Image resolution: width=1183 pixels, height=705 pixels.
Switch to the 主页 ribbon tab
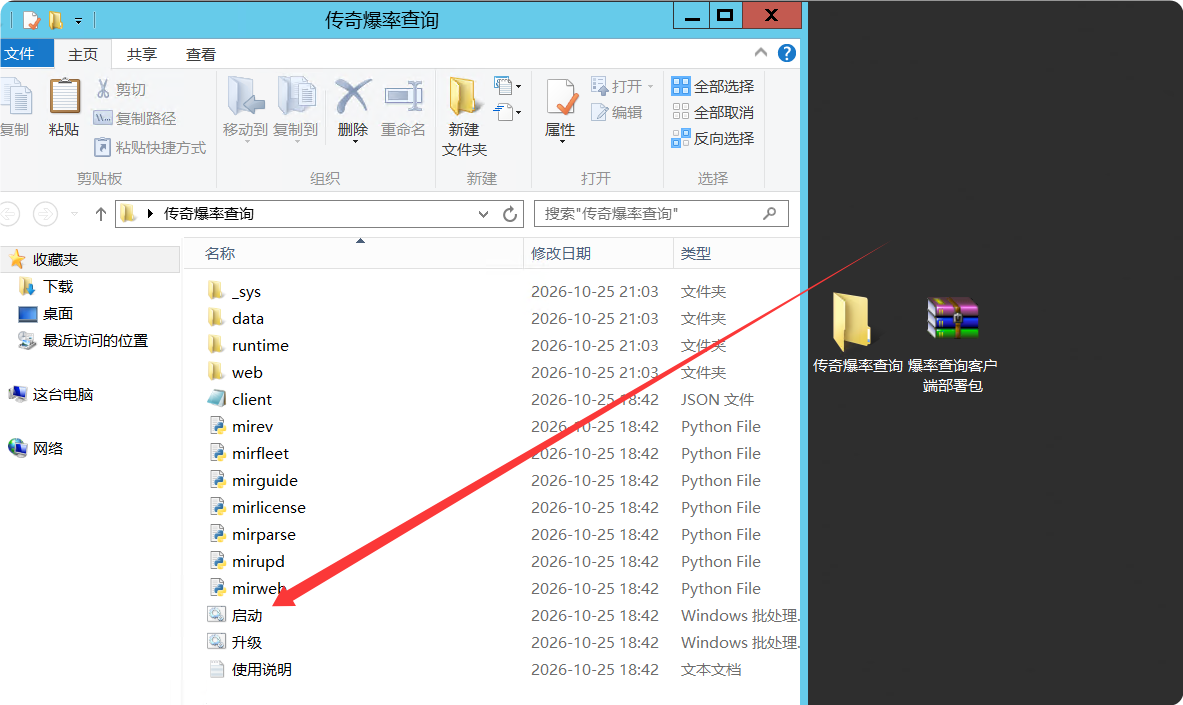(x=83, y=54)
